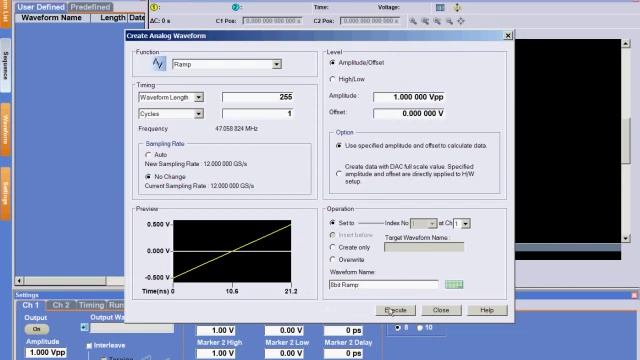This screenshot has height=360, width=640.
Task: Select Use specified amplitude and offset option
Action: click(339, 146)
